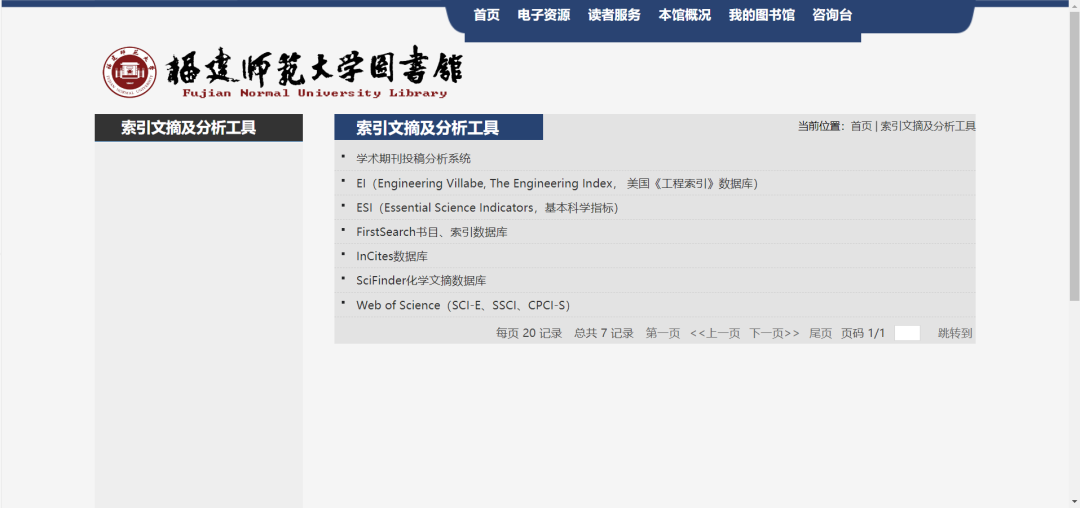This screenshot has height=508, width=1080.
Task: Open the 电子资源 menu
Action: (543, 15)
